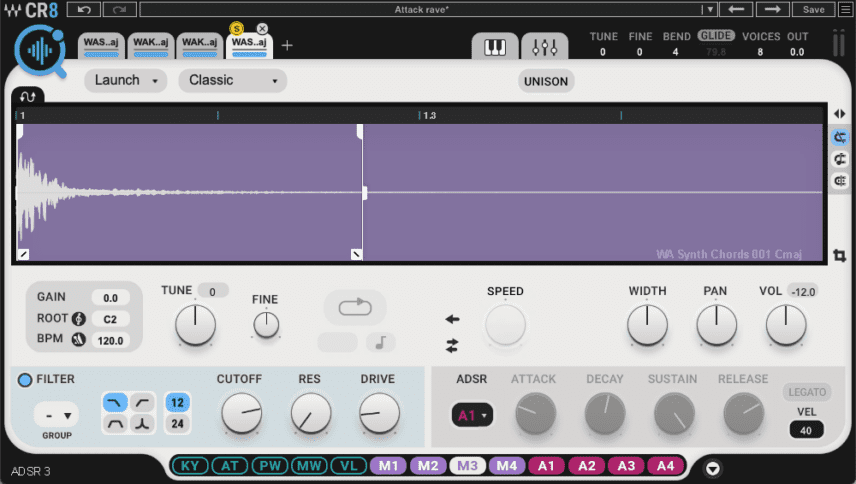Click the root note detect icon
Image resolution: width=856 pixels, height=484 pixels.
point(79,319)
